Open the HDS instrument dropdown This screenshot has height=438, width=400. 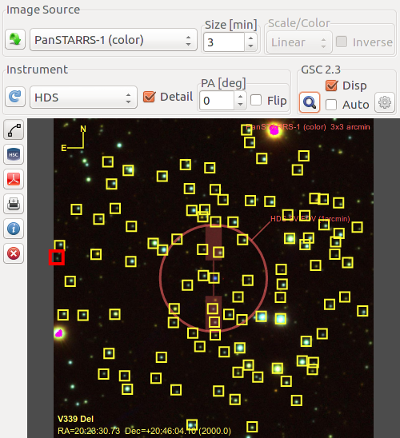pyautogui.click(x=83, y=97)
